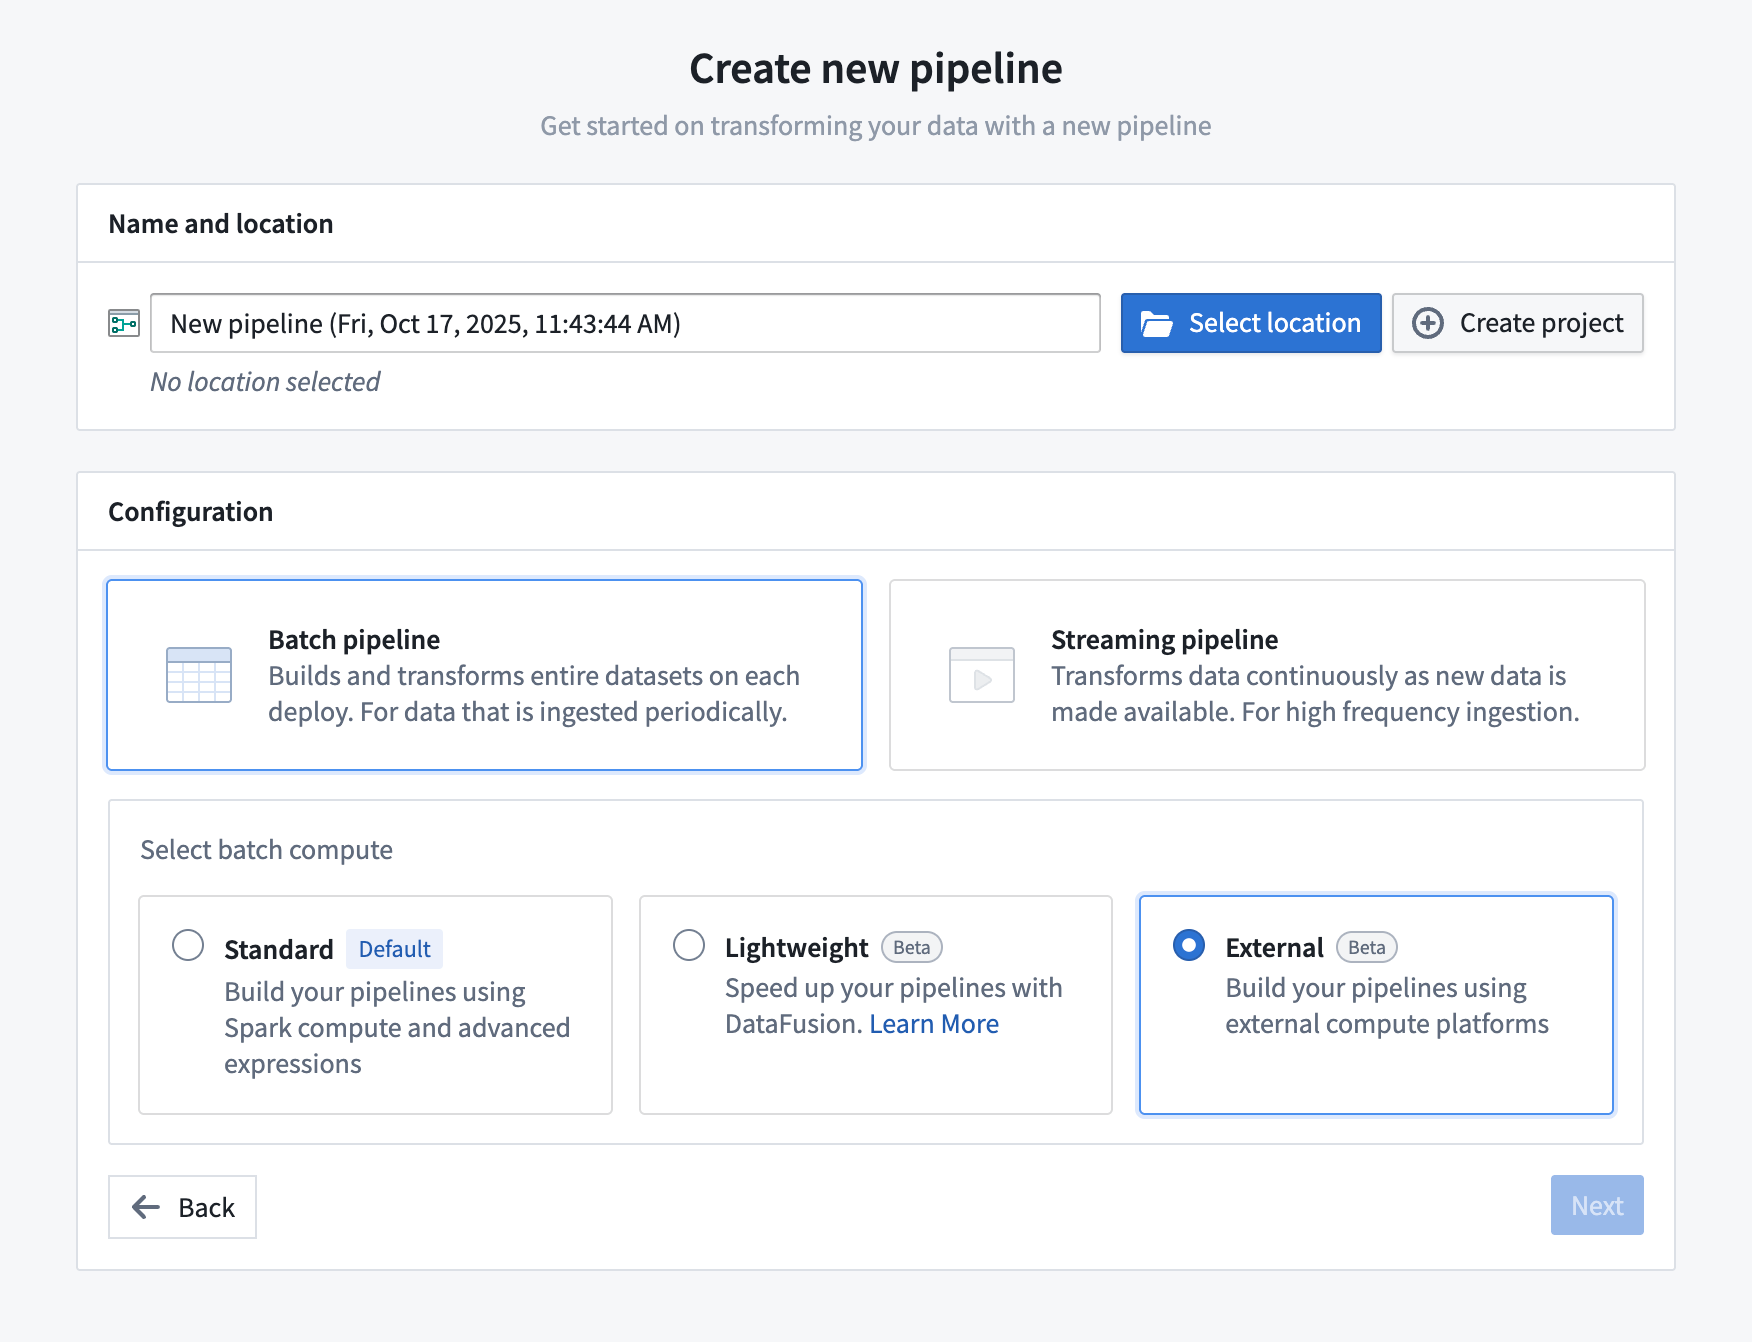The image size is (1752, 1342).
Task: Click the back arrow icon
Action: coord(145,1207)
